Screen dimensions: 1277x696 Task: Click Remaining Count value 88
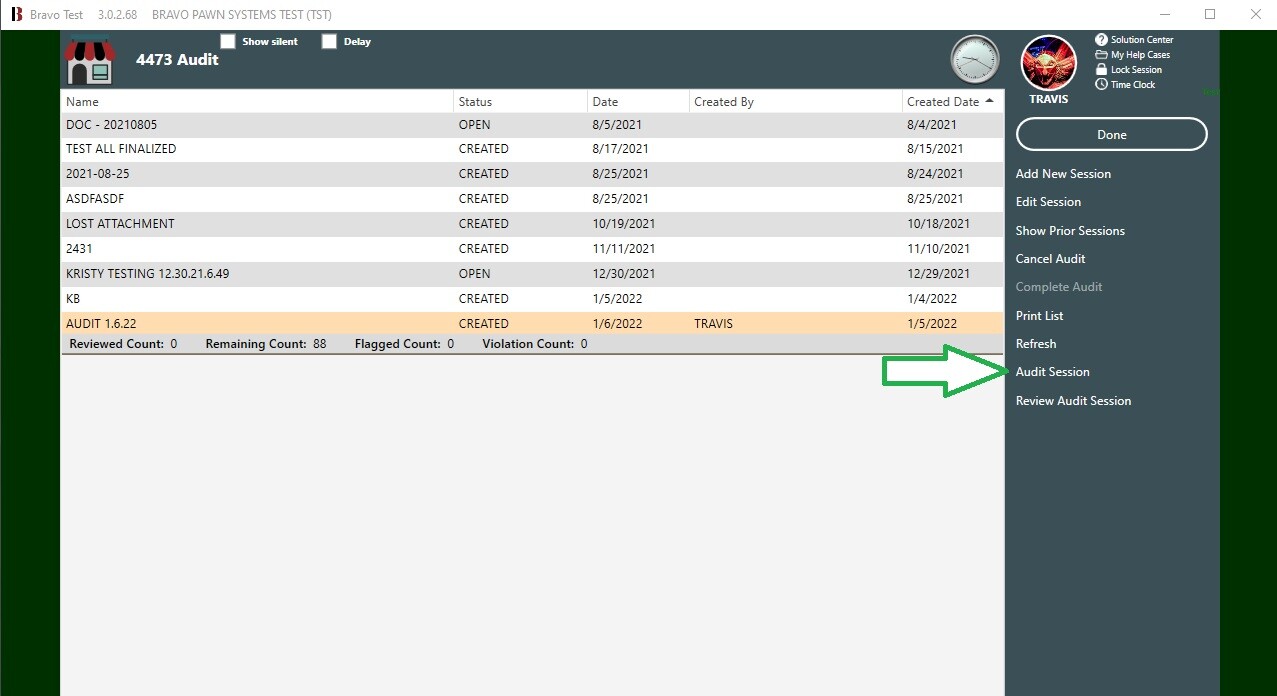[319, 344]
